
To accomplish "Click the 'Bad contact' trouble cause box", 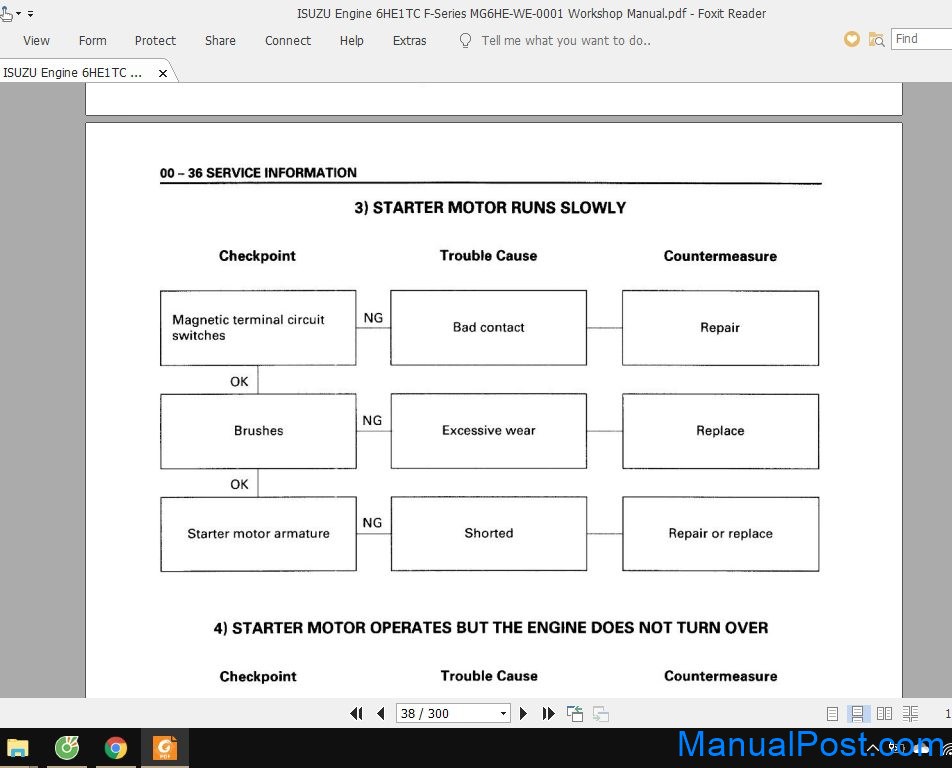I will tap(488, 328).
